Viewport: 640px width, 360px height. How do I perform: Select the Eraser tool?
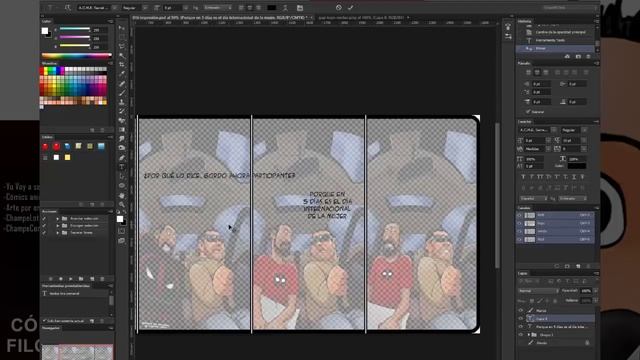click(x=122, y=121)
